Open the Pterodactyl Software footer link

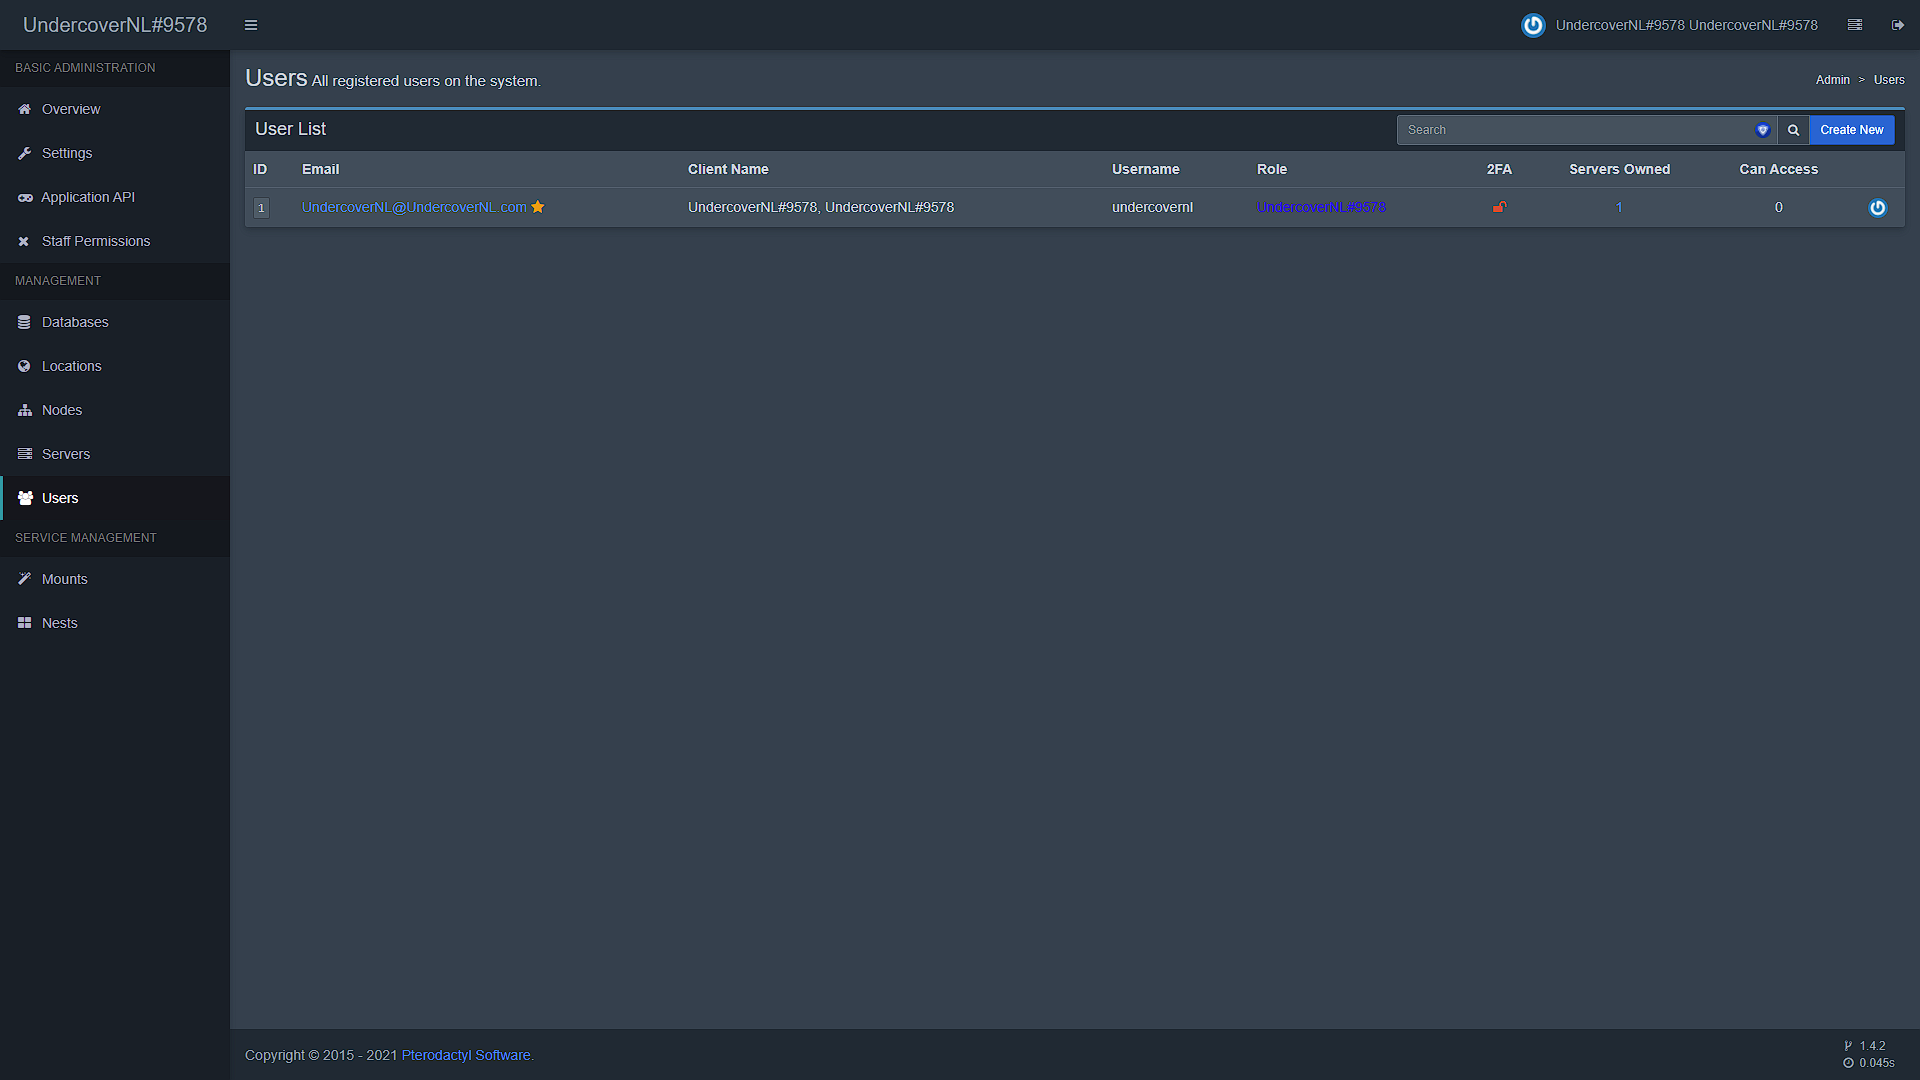point(466,1055)
